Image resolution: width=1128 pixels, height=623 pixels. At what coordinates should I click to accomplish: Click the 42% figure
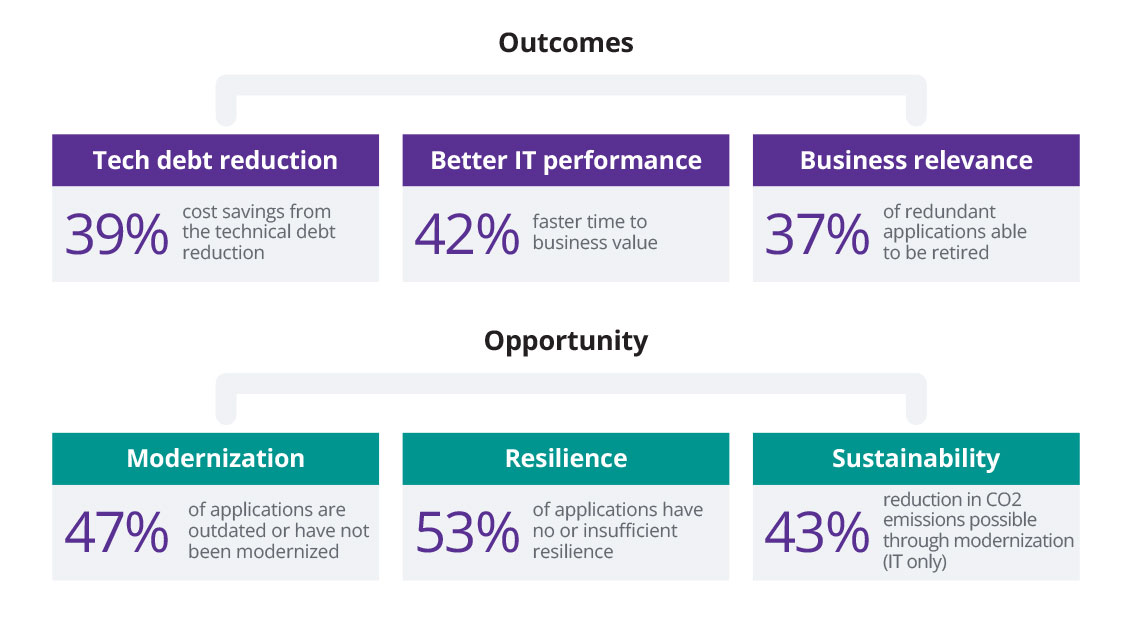tap(467, 234)
